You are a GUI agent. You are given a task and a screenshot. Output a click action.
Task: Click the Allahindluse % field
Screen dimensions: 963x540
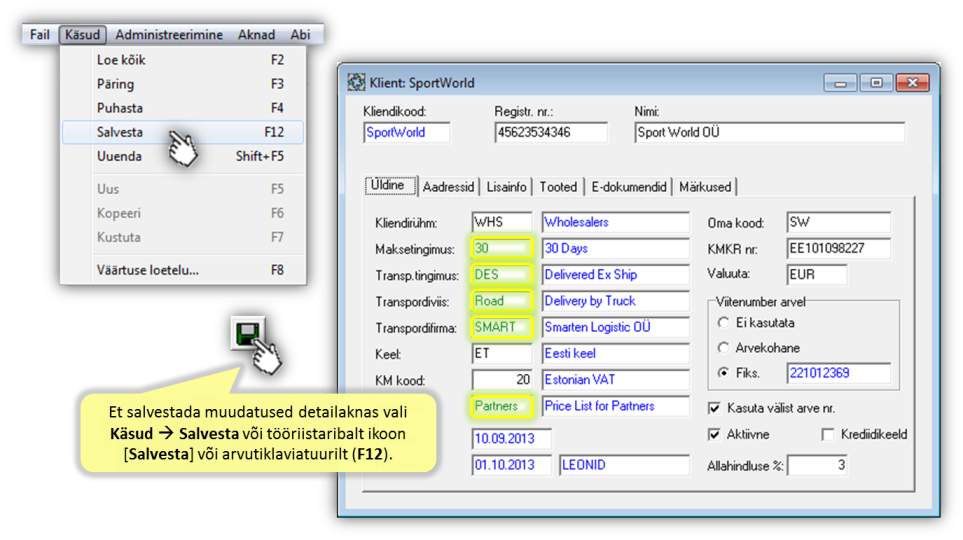(x=817, y=465)
